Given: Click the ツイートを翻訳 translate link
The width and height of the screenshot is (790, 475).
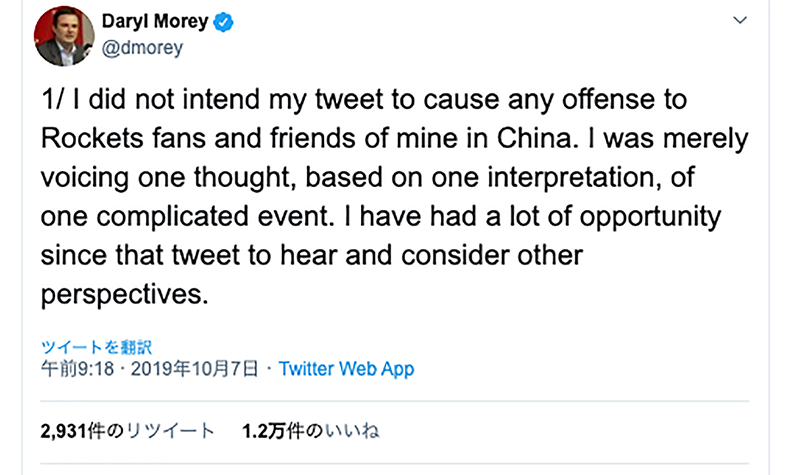Looking at the screenshot, I should (96, 347).
